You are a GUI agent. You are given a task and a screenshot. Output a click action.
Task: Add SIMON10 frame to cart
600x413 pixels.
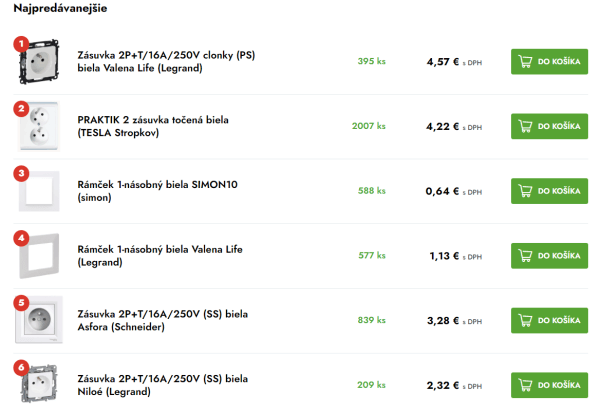coord(549,191)
